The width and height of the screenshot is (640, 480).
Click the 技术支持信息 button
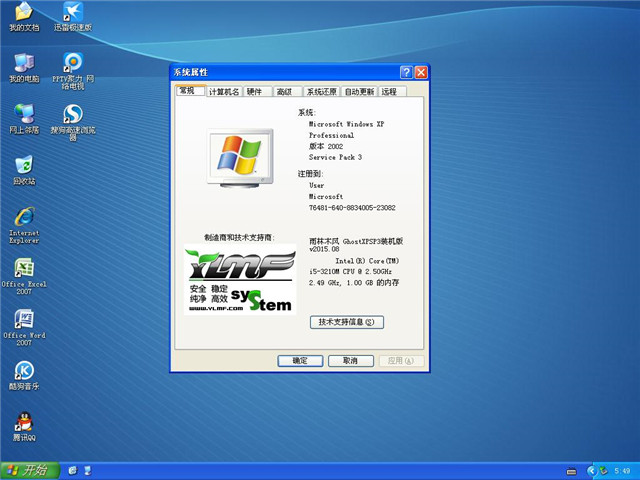pyautogui.click(x=347, y=322)
